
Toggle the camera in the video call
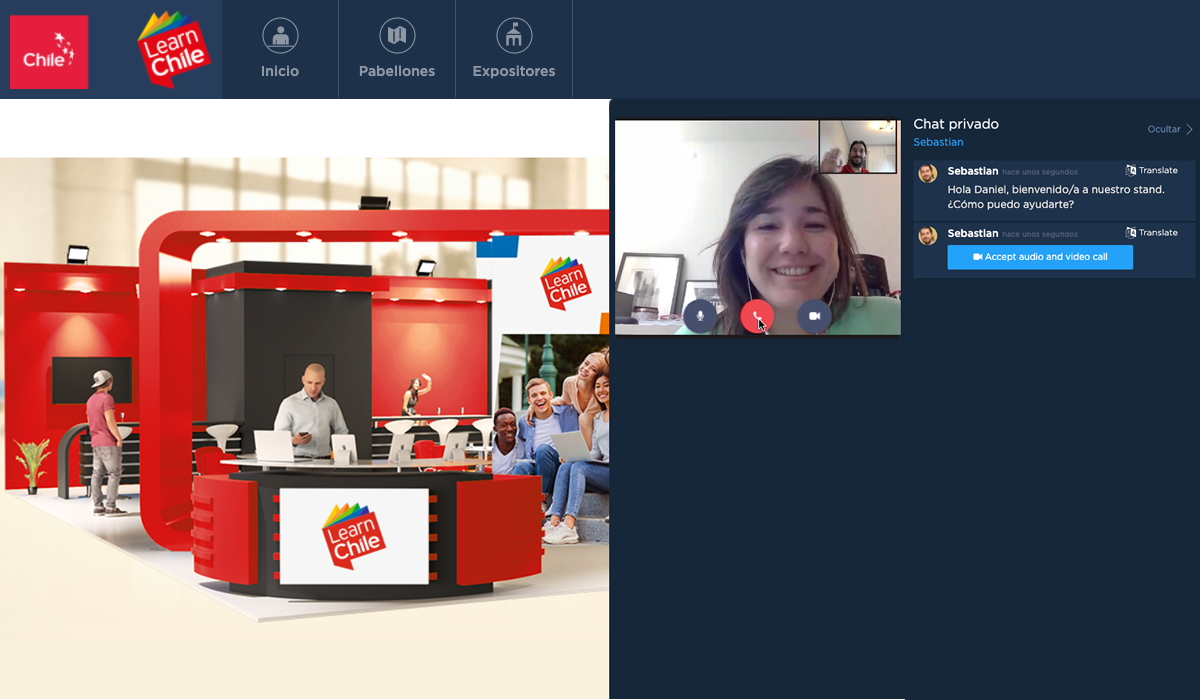pos(814,316)
